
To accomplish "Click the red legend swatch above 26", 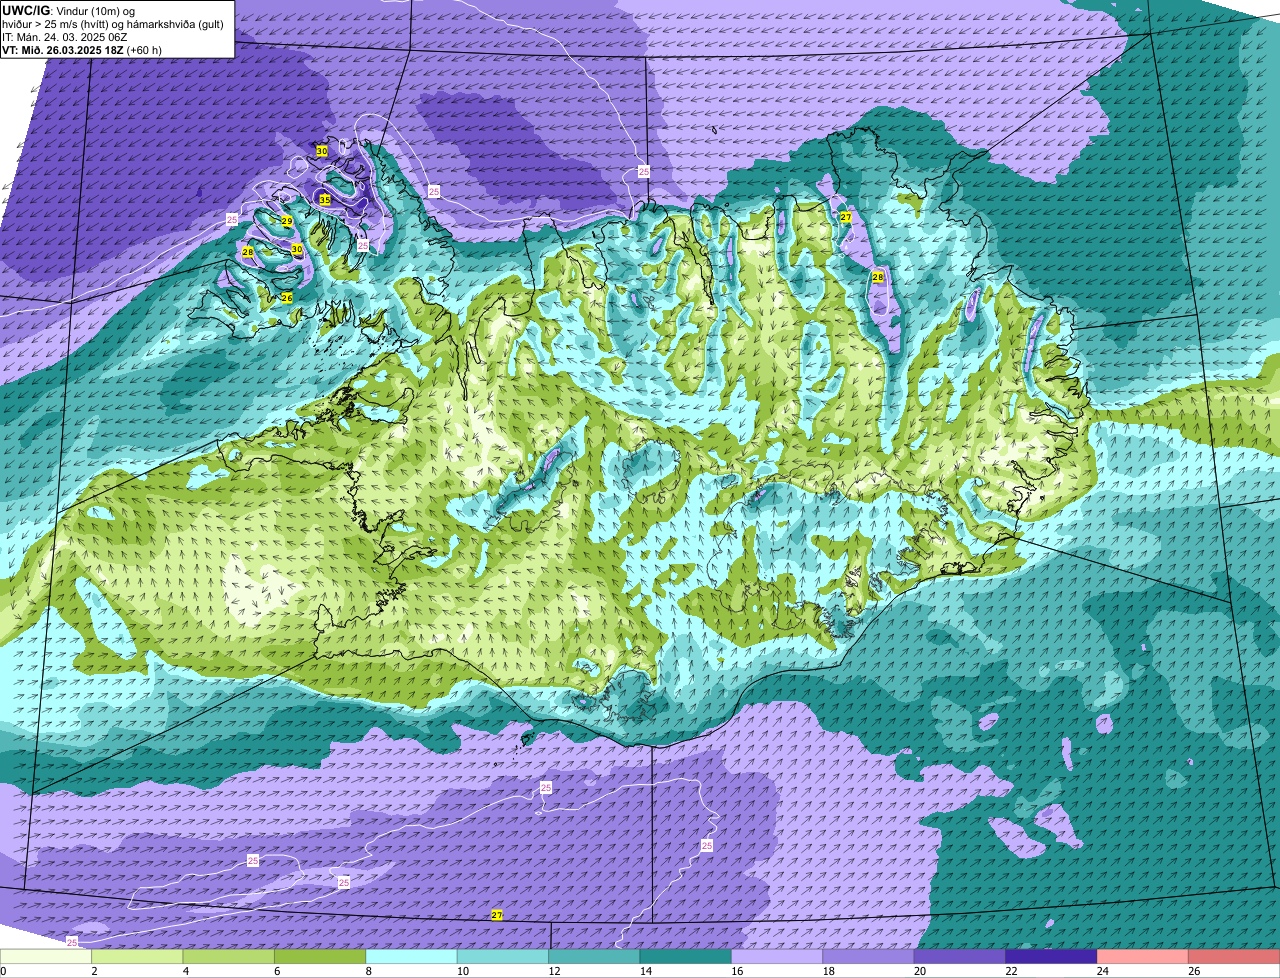I will tap(1234, 956).
